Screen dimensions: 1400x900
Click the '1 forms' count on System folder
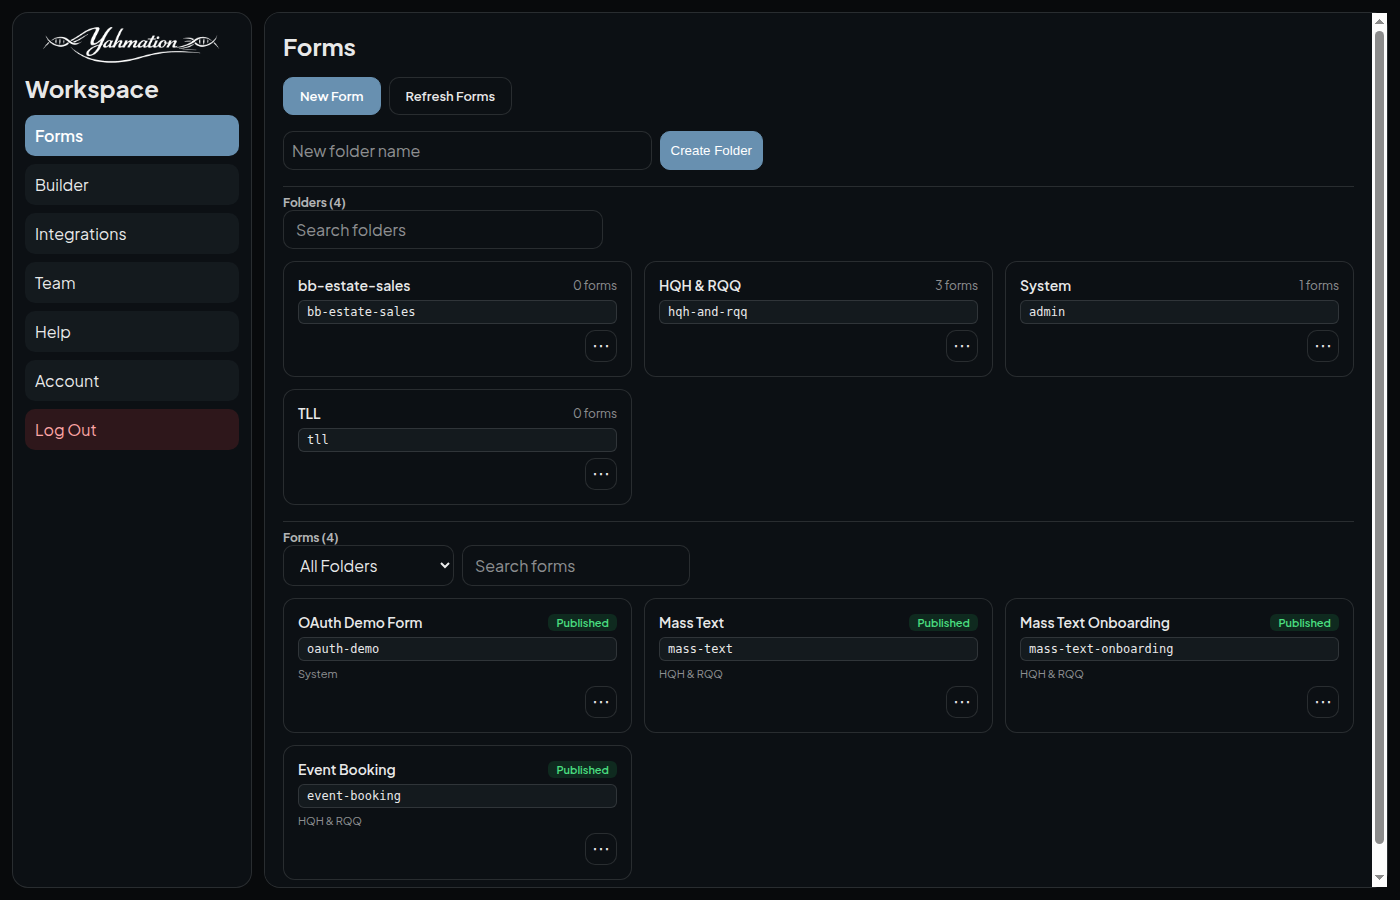[1319, 286]
